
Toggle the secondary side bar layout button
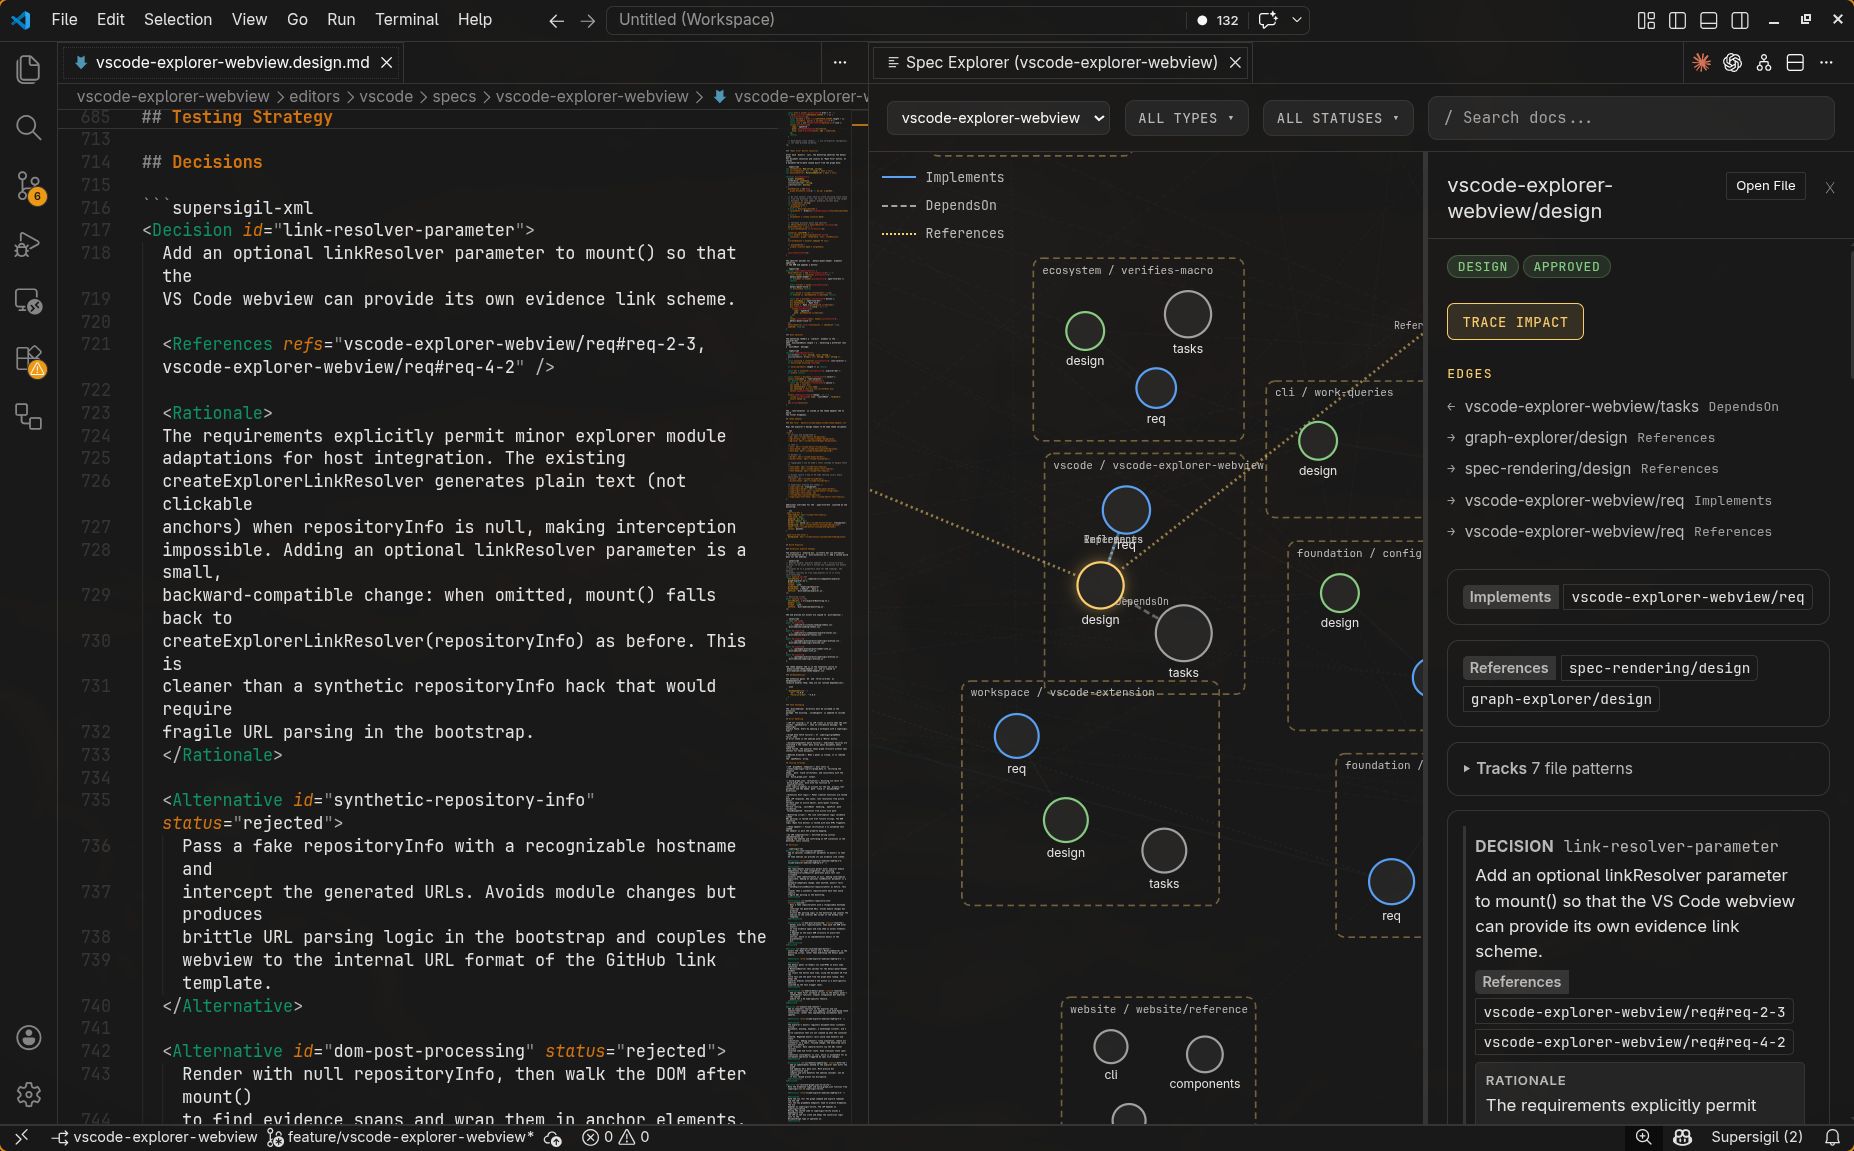(x=1740, y=20)
